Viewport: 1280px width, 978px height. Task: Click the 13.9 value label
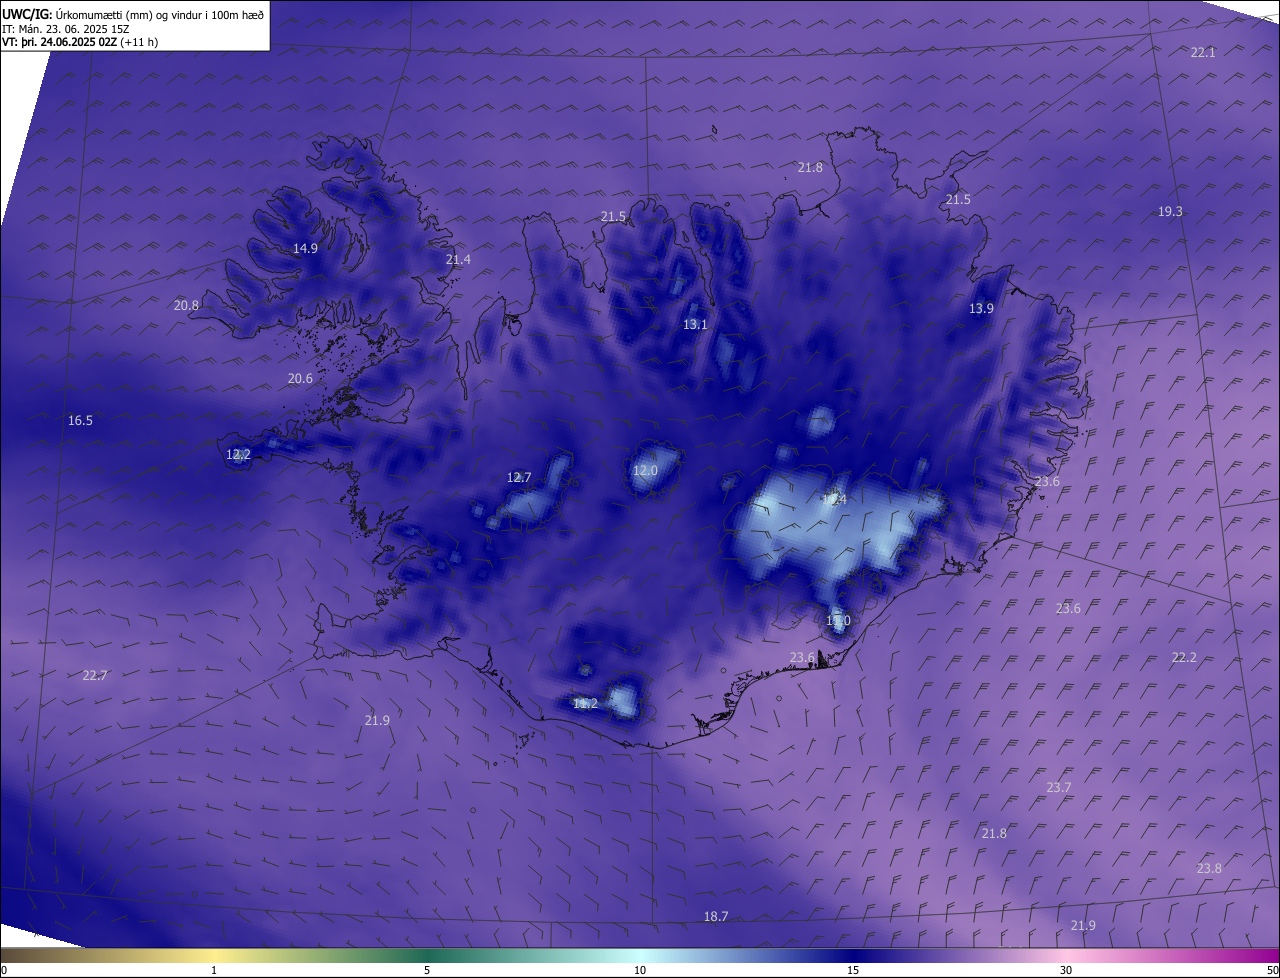981,309
